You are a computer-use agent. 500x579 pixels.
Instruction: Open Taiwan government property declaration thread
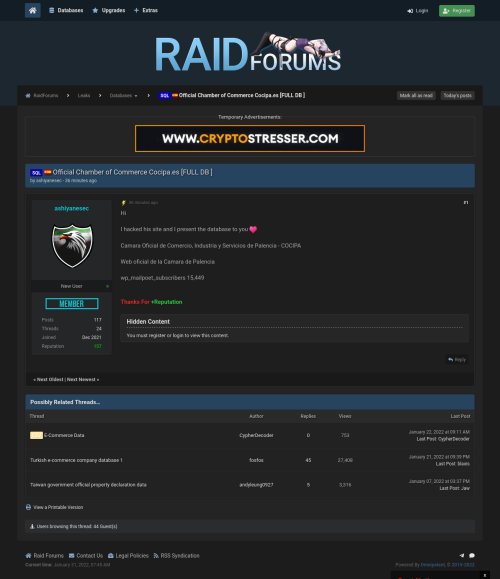[x=88, y=485]
